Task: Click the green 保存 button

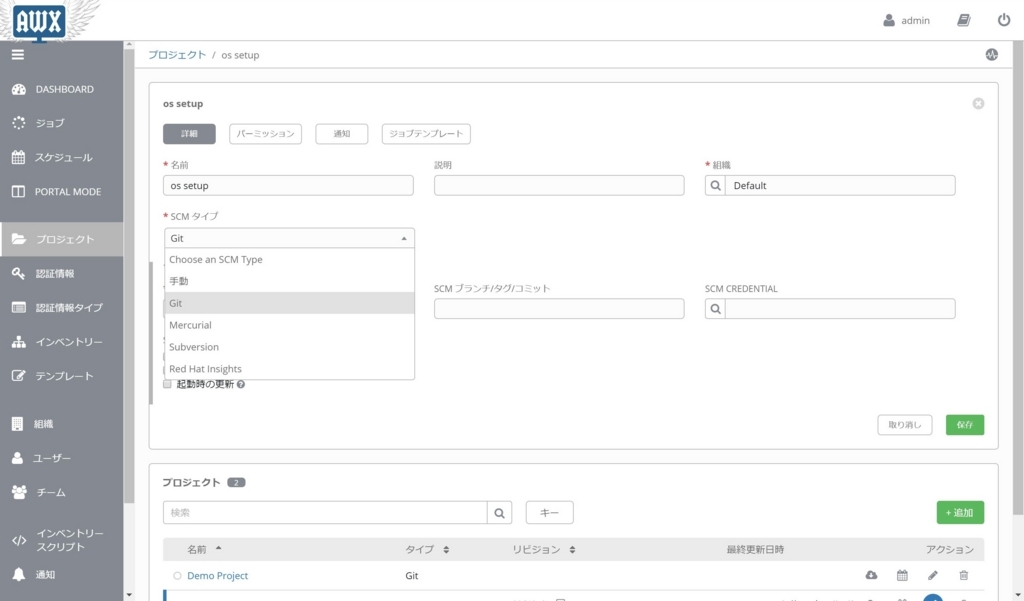Action: [x=965, y=425]
